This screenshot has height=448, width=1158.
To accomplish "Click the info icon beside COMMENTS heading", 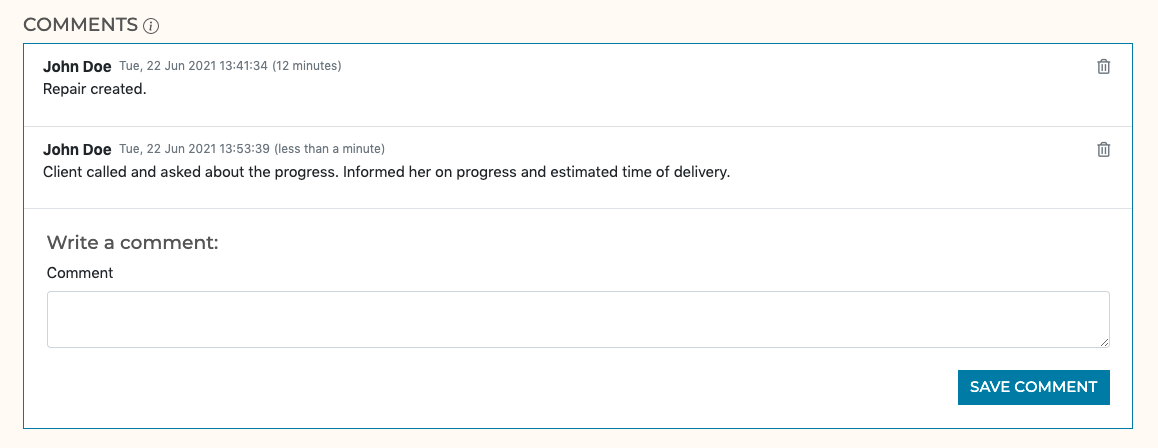I will click(151, 26).
